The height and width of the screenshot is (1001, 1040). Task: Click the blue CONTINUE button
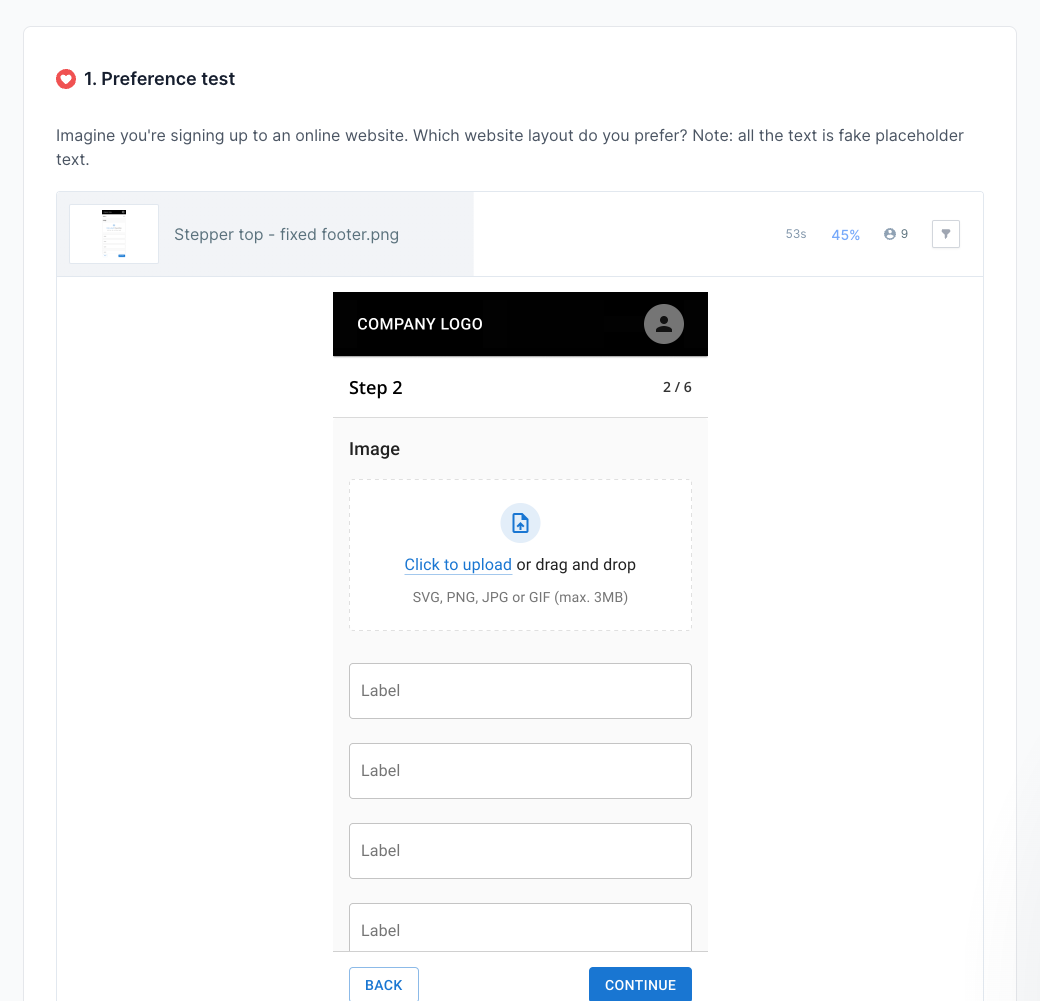pos(640,984)
